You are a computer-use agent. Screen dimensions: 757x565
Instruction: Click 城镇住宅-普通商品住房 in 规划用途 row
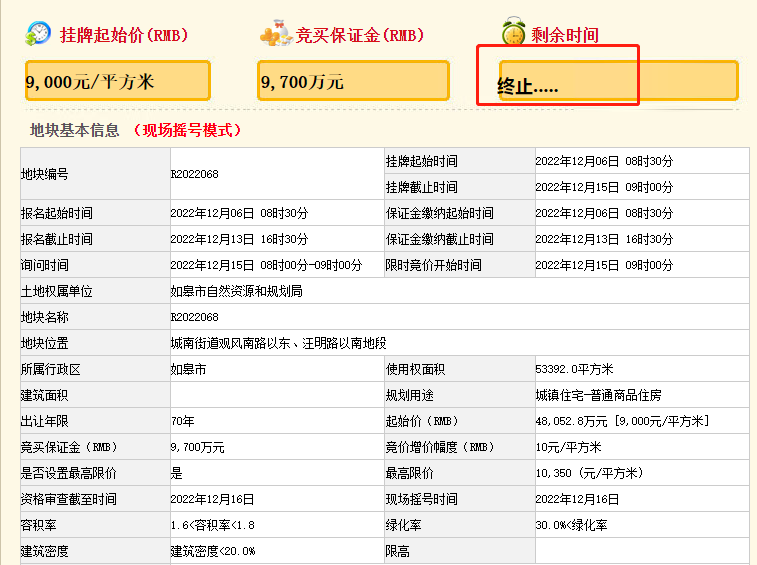pyautogui.click(x=598, y=396)
